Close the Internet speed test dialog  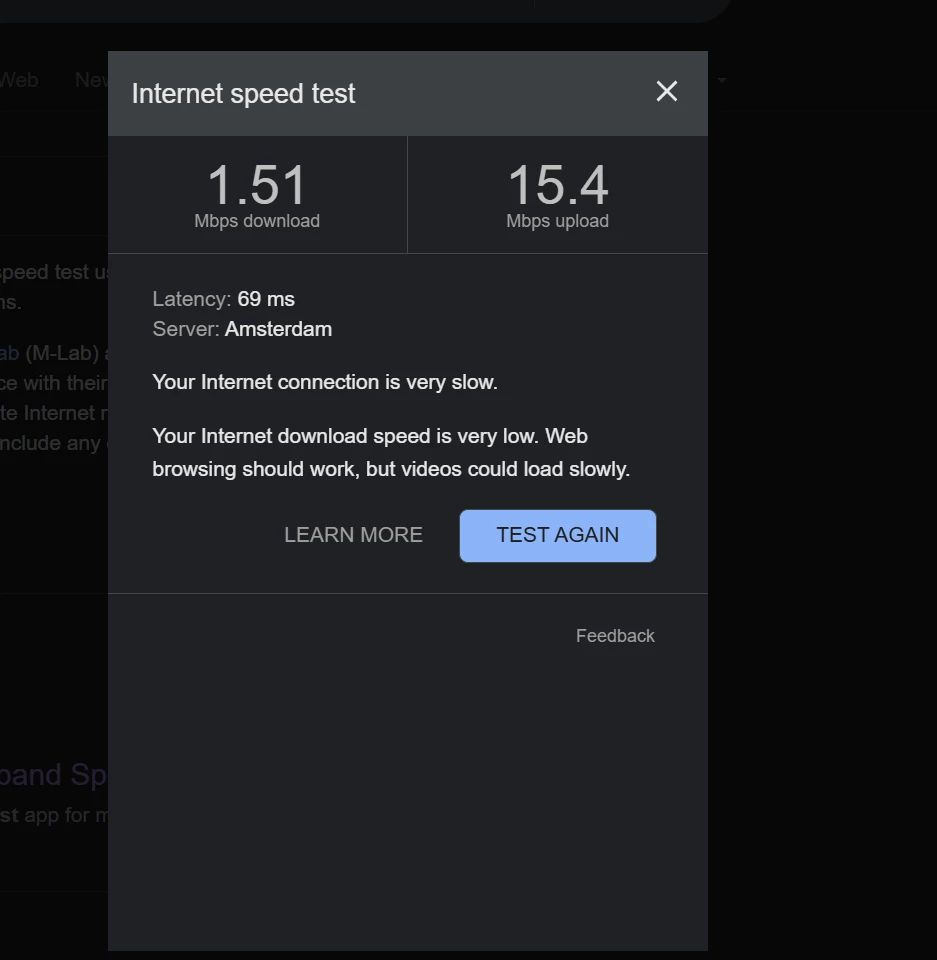(x=667, y=92)
